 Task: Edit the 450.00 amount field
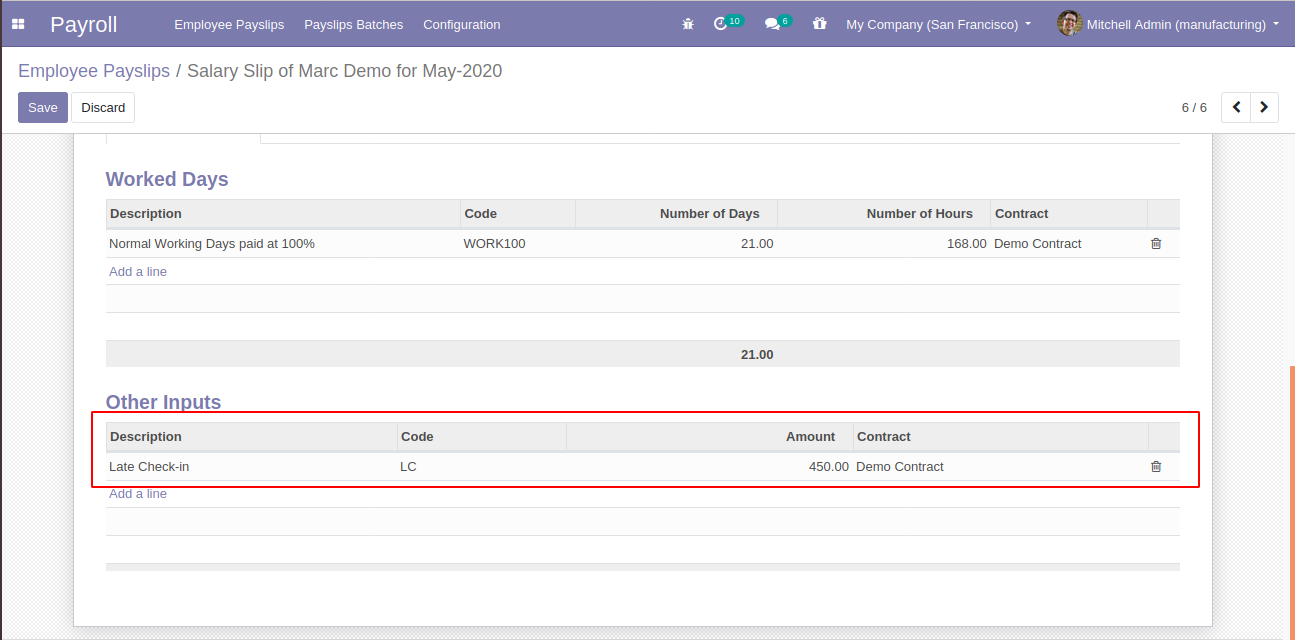tap(828, 466)
